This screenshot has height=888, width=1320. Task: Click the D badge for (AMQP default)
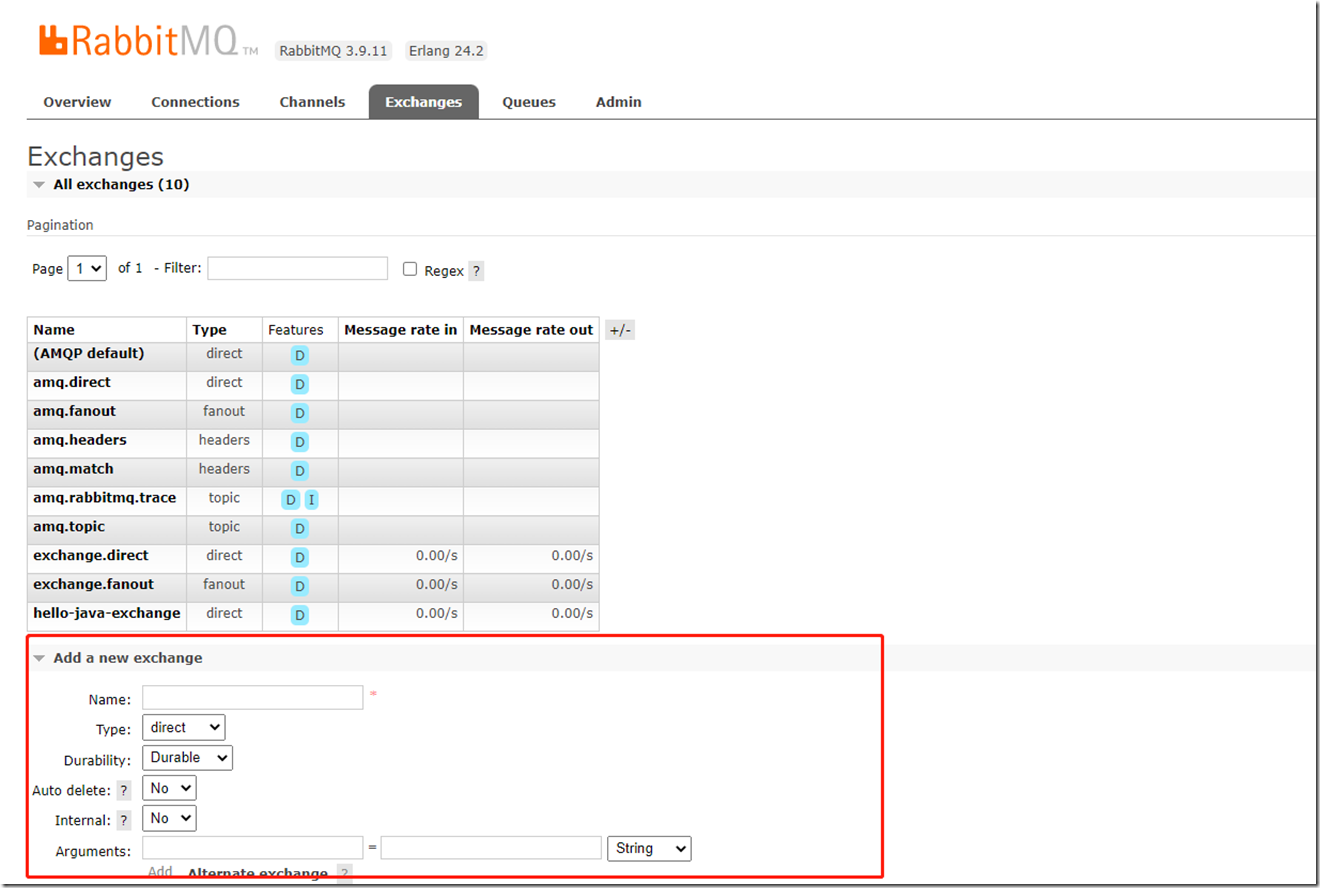pyautogui.click(x=300, y=355)
